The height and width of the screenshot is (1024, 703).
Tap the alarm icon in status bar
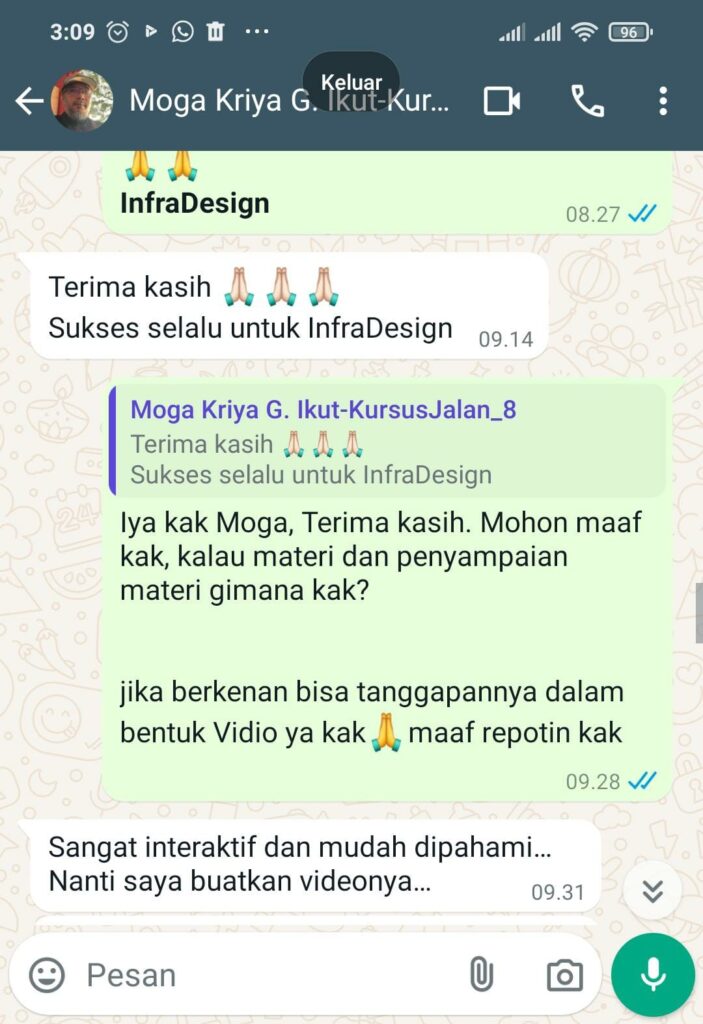coord(118,31)
